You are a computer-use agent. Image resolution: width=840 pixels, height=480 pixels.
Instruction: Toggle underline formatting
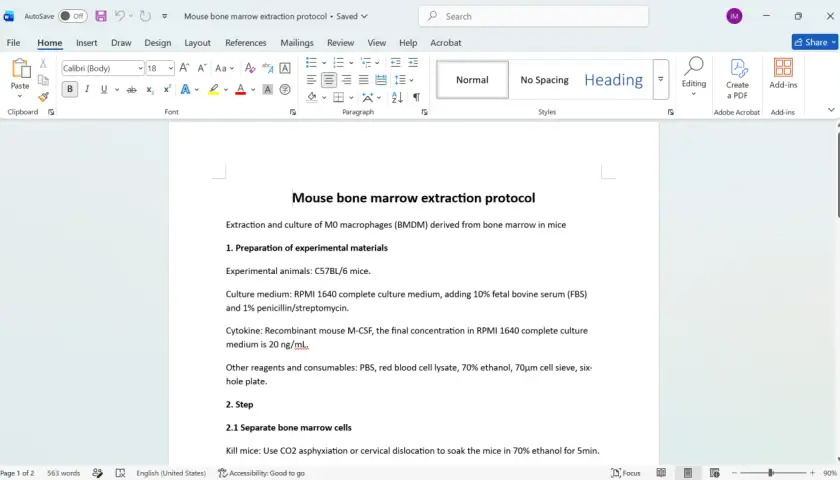point(104,89)
